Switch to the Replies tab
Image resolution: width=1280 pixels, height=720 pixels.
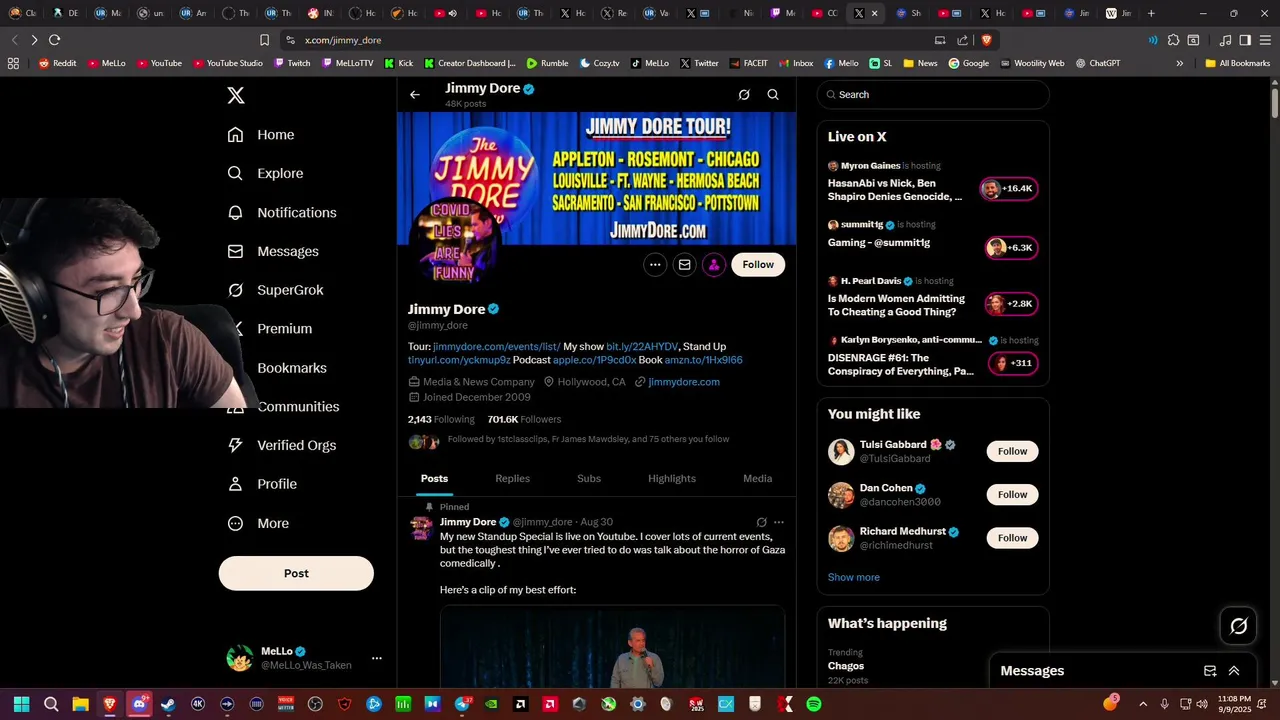tap(512, 478)
